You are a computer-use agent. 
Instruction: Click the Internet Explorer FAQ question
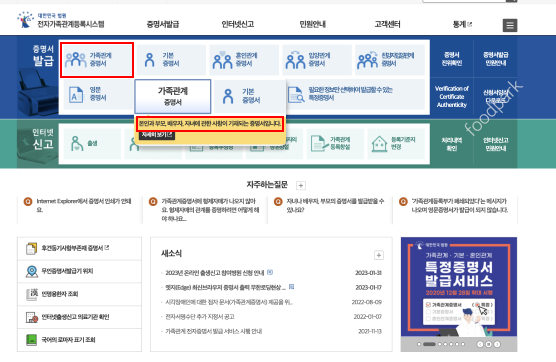click(x=84, y=205)
